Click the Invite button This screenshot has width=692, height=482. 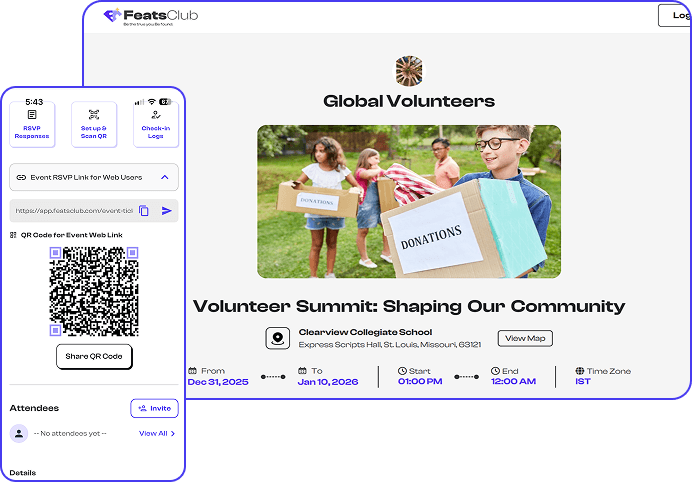click(154, 408)
